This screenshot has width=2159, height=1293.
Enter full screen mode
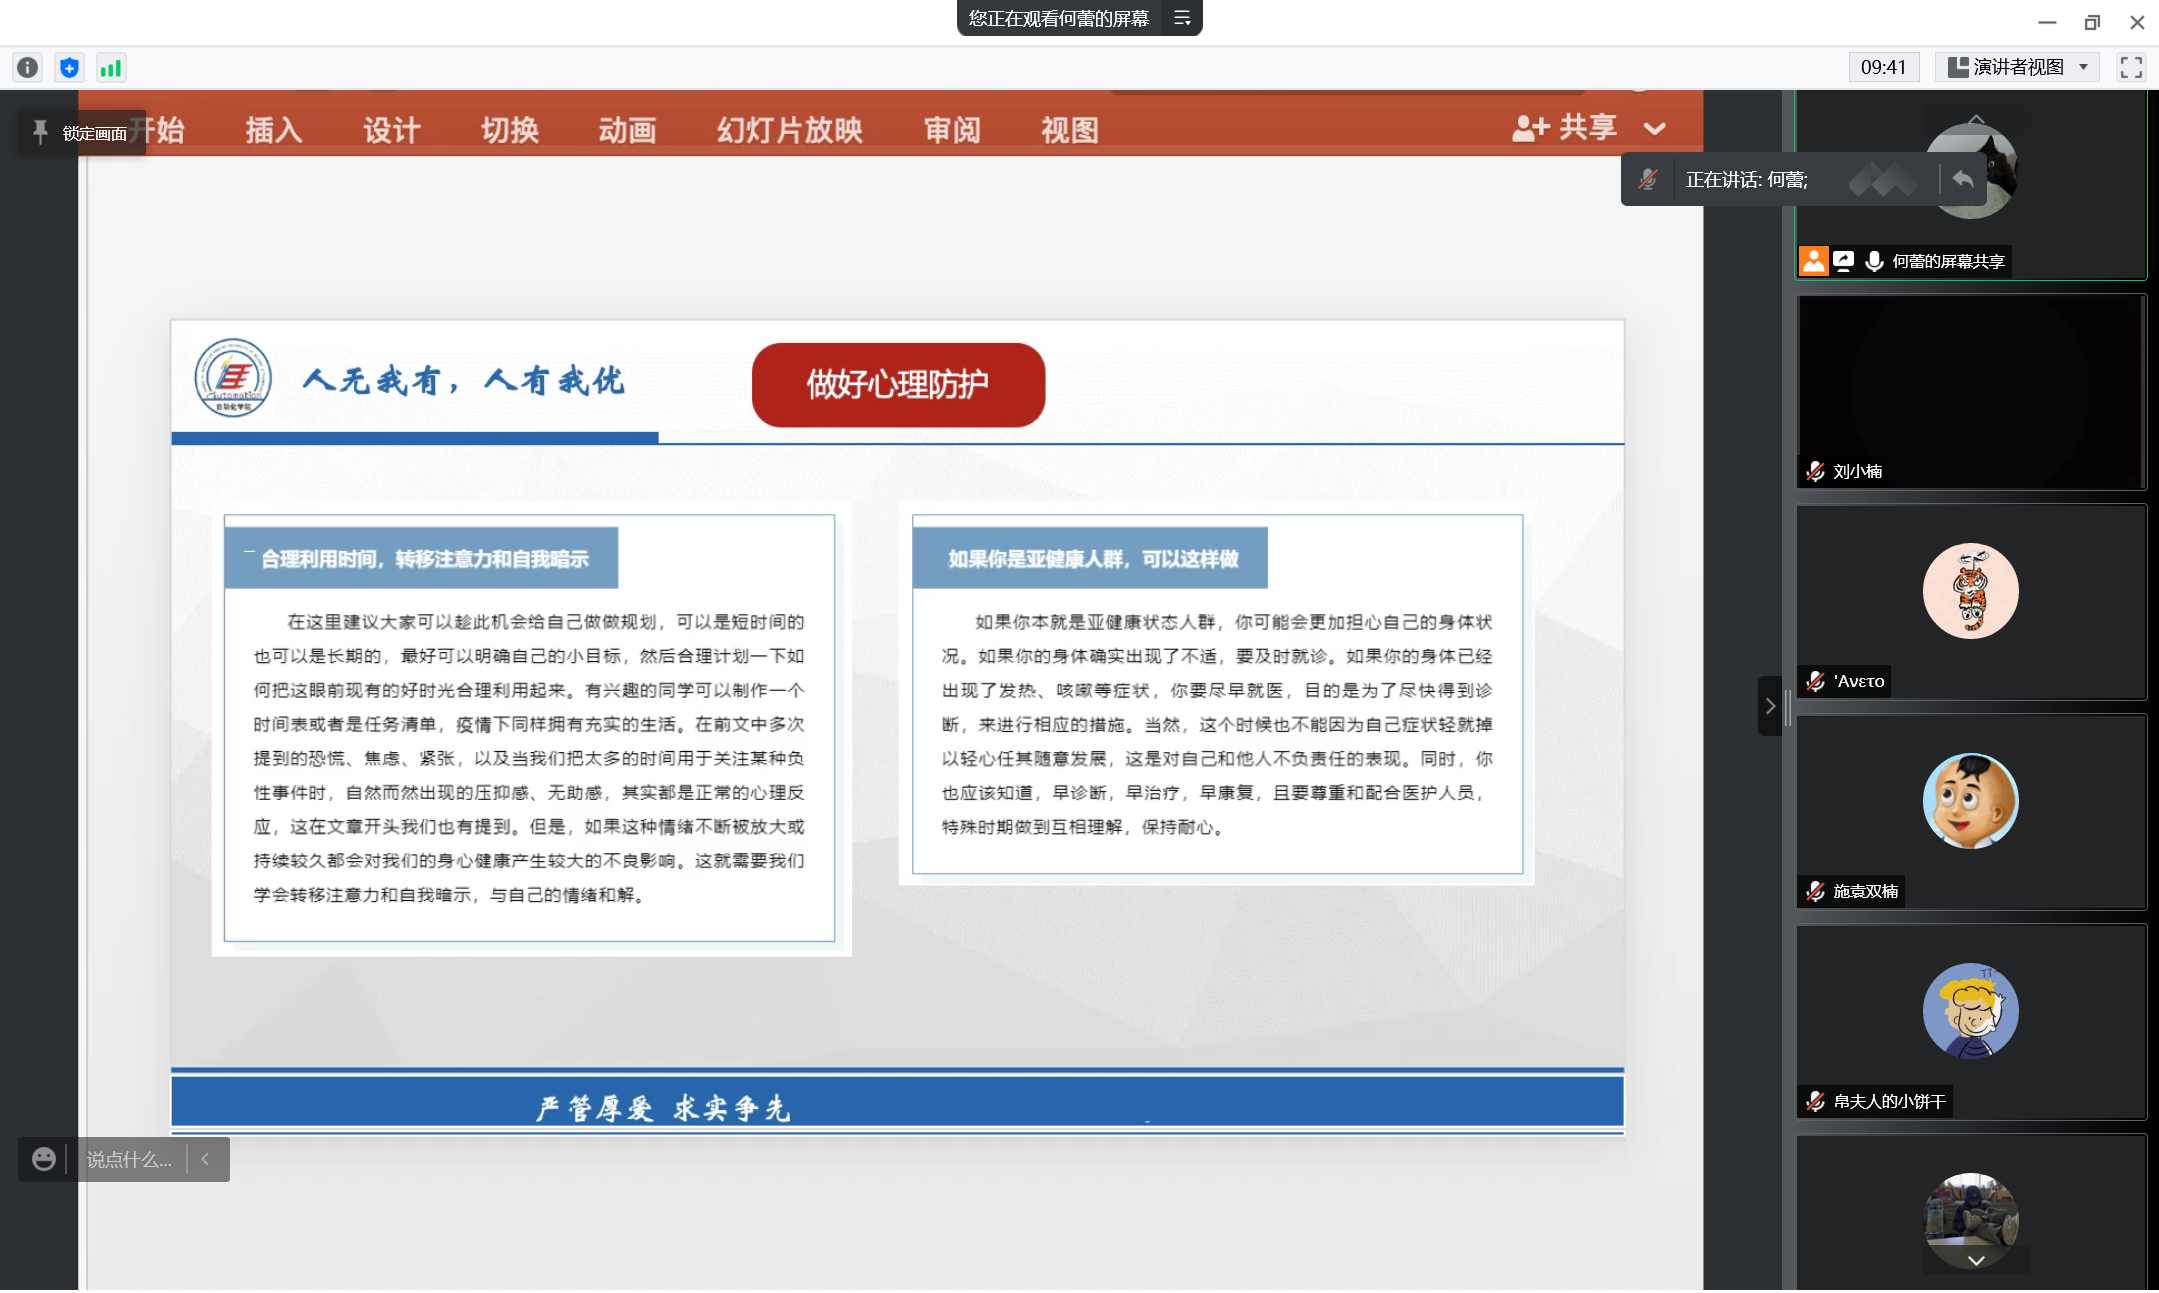[x=2130, y=67]
